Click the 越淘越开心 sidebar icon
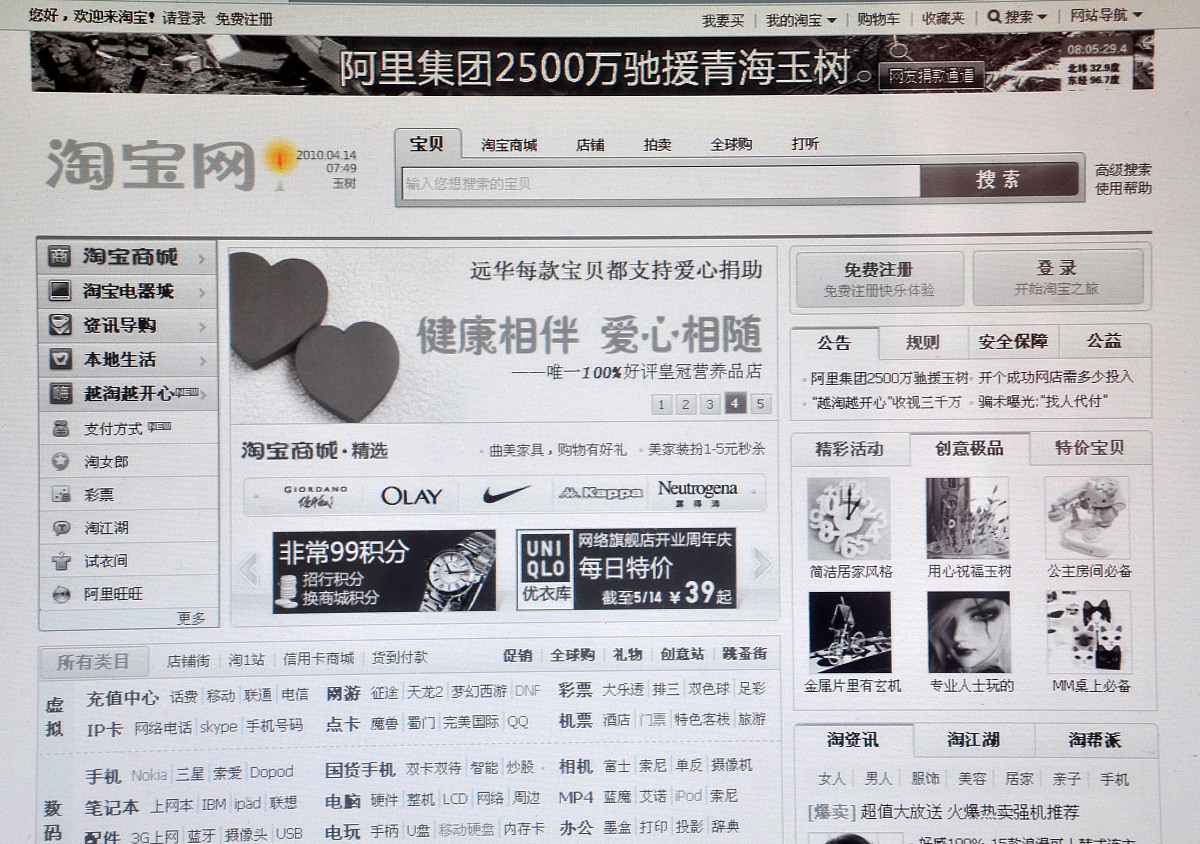The width and height of the screenshot is (1200, 844). pyautogui.click(x=61, y=393)
